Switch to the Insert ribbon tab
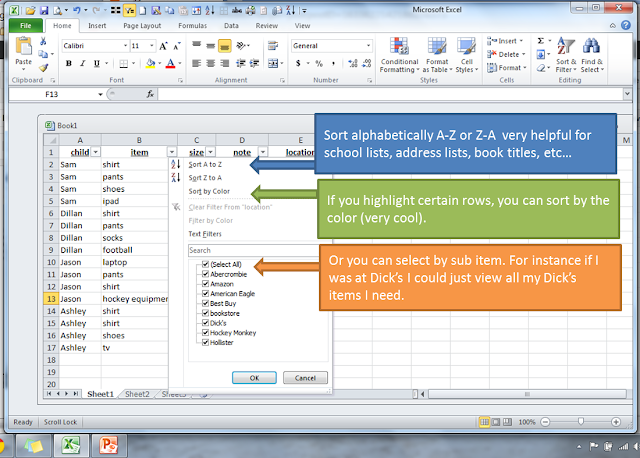Viewport: 640px width, 458px height. coord(97,25)
